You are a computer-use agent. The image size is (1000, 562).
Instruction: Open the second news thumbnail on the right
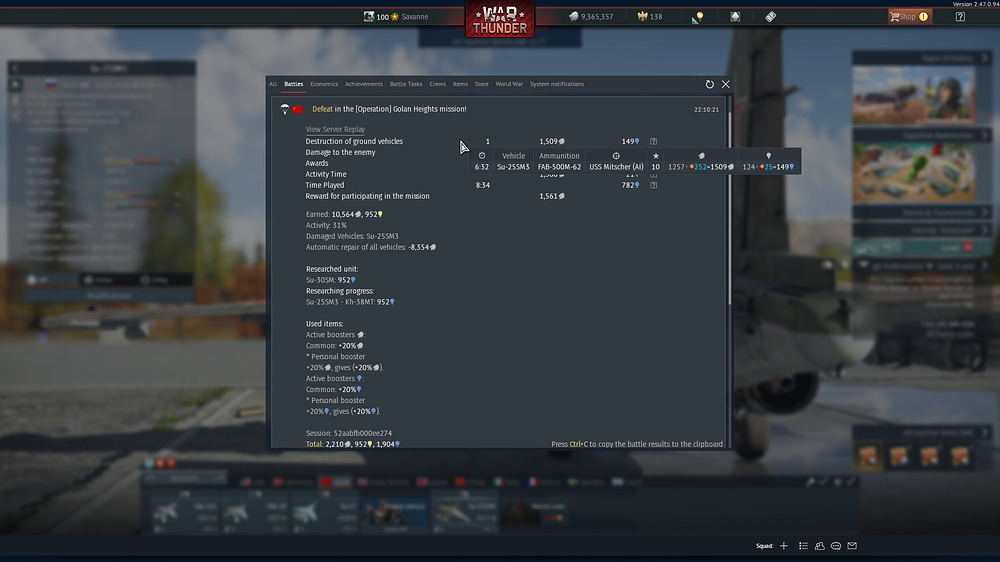913,172
